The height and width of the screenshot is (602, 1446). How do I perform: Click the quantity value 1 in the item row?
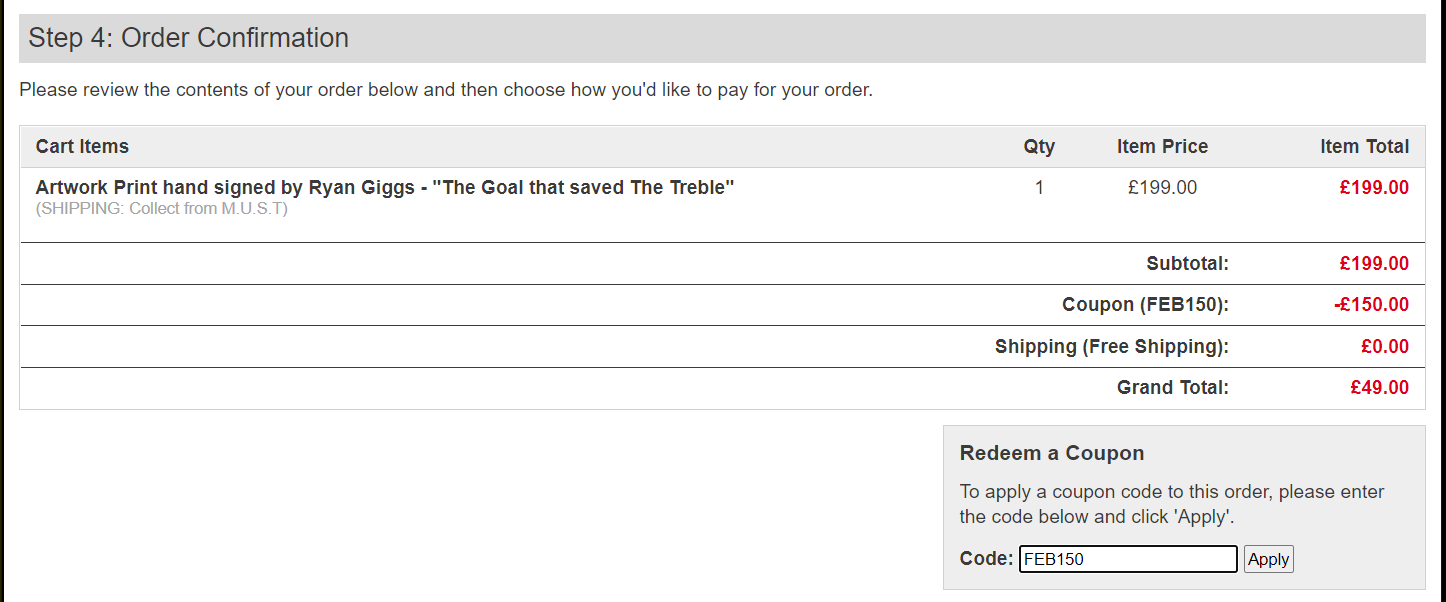coord(1039,187)
